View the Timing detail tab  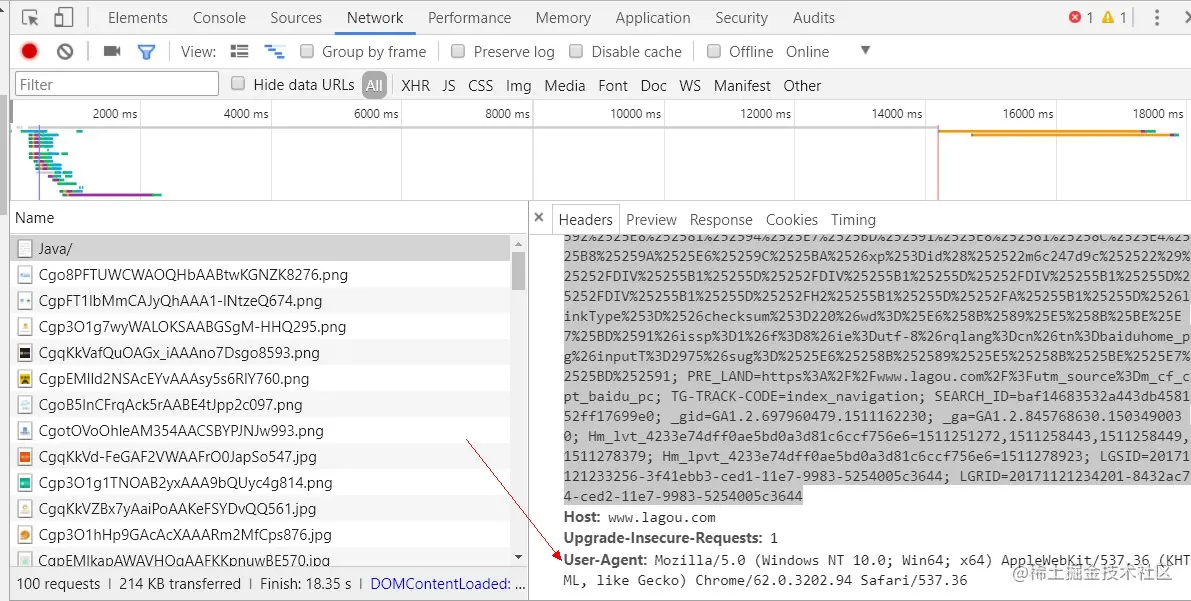tap(853, 220)
